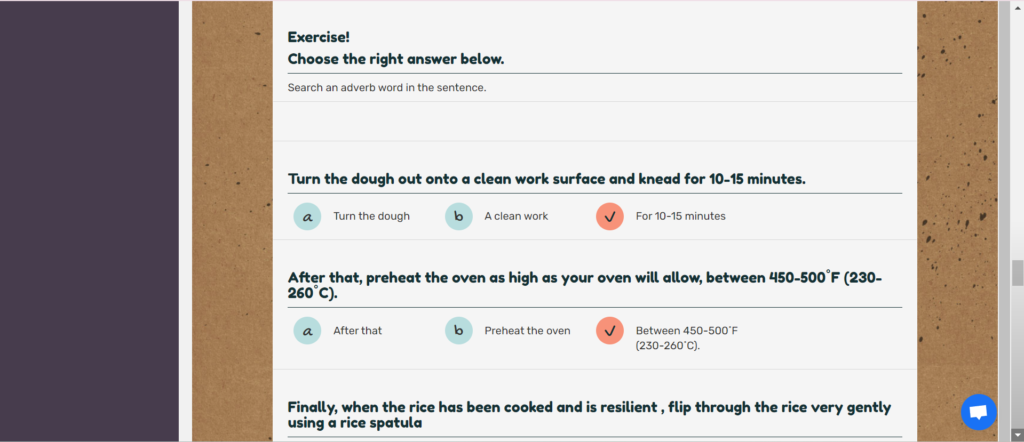Open the blue chat bubble icon
This screenshot has width=1024, height=442.
978,412
